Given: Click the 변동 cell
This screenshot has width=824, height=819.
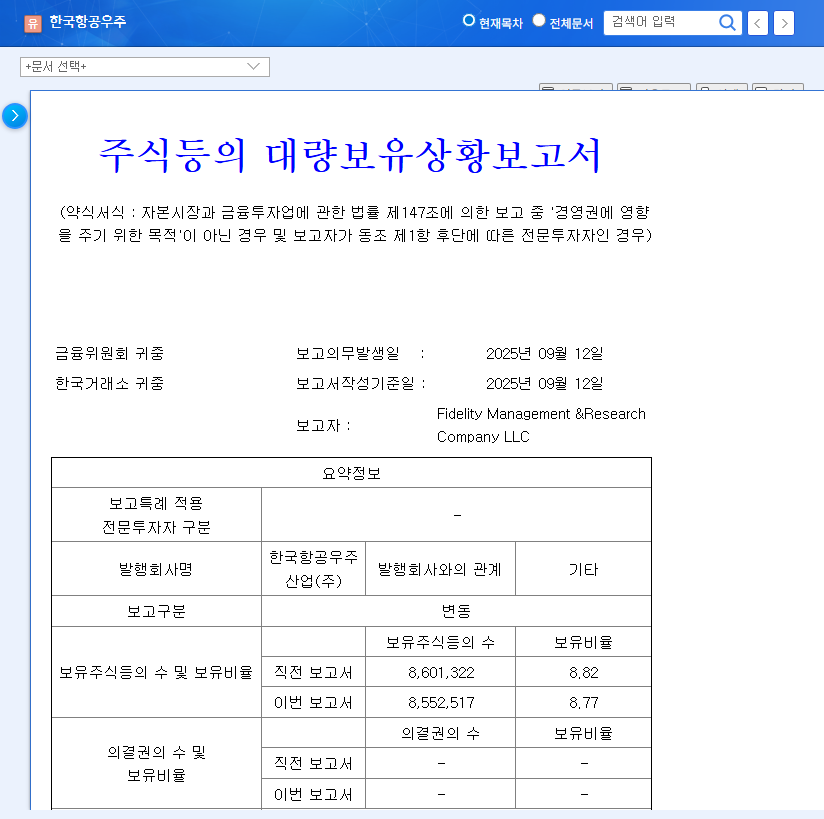Looking at the screenshot, I should click(456, 611).
